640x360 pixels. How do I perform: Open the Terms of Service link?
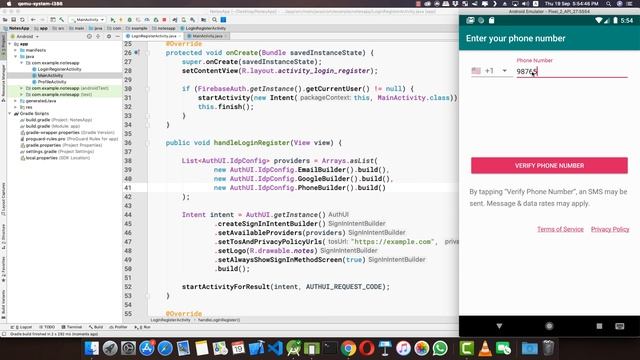point(560,229)
